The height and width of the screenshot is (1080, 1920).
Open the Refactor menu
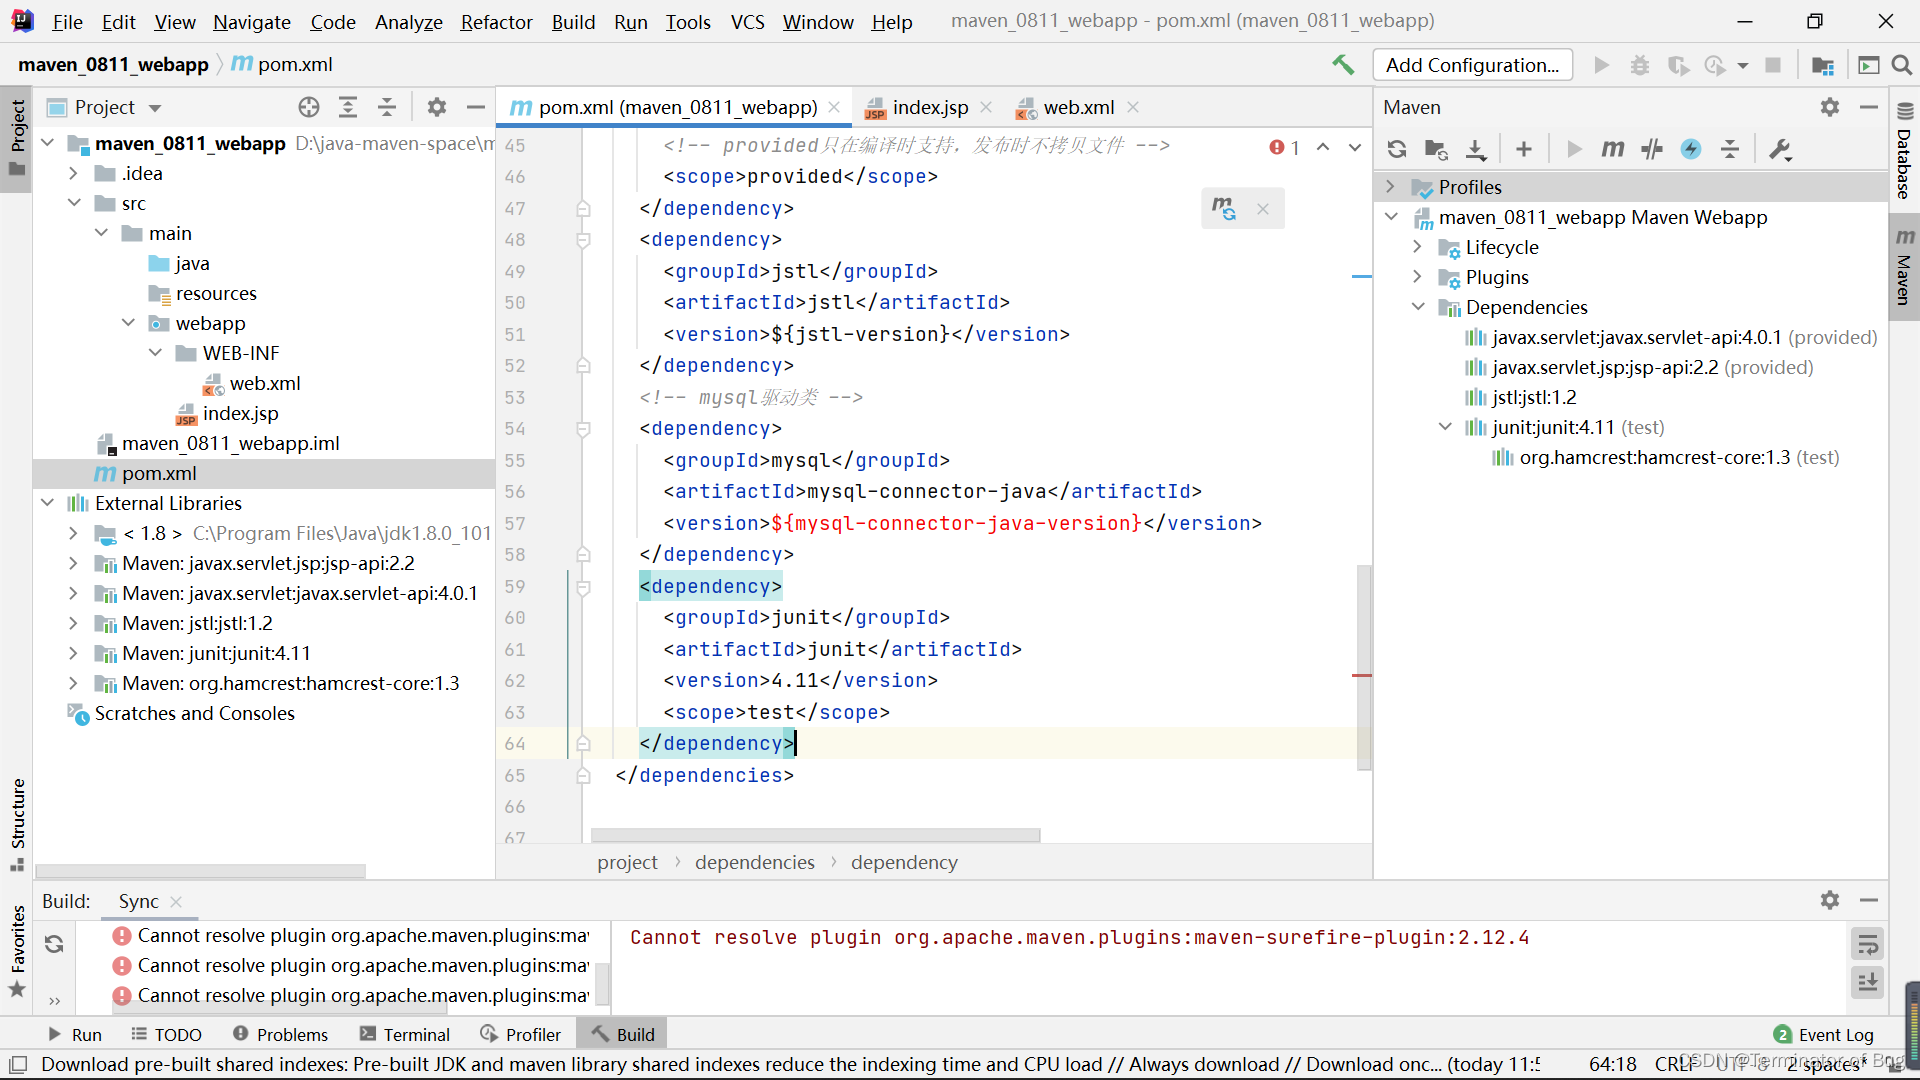pos(496,21)
